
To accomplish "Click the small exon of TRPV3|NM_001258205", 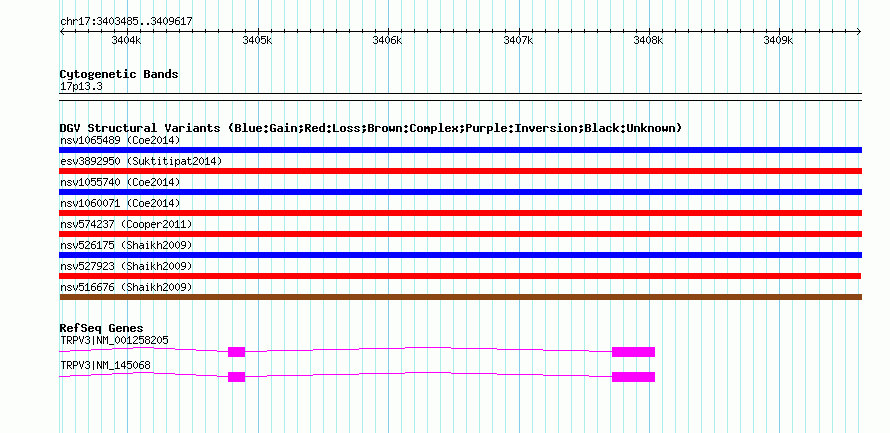I will tap(236, 352).
